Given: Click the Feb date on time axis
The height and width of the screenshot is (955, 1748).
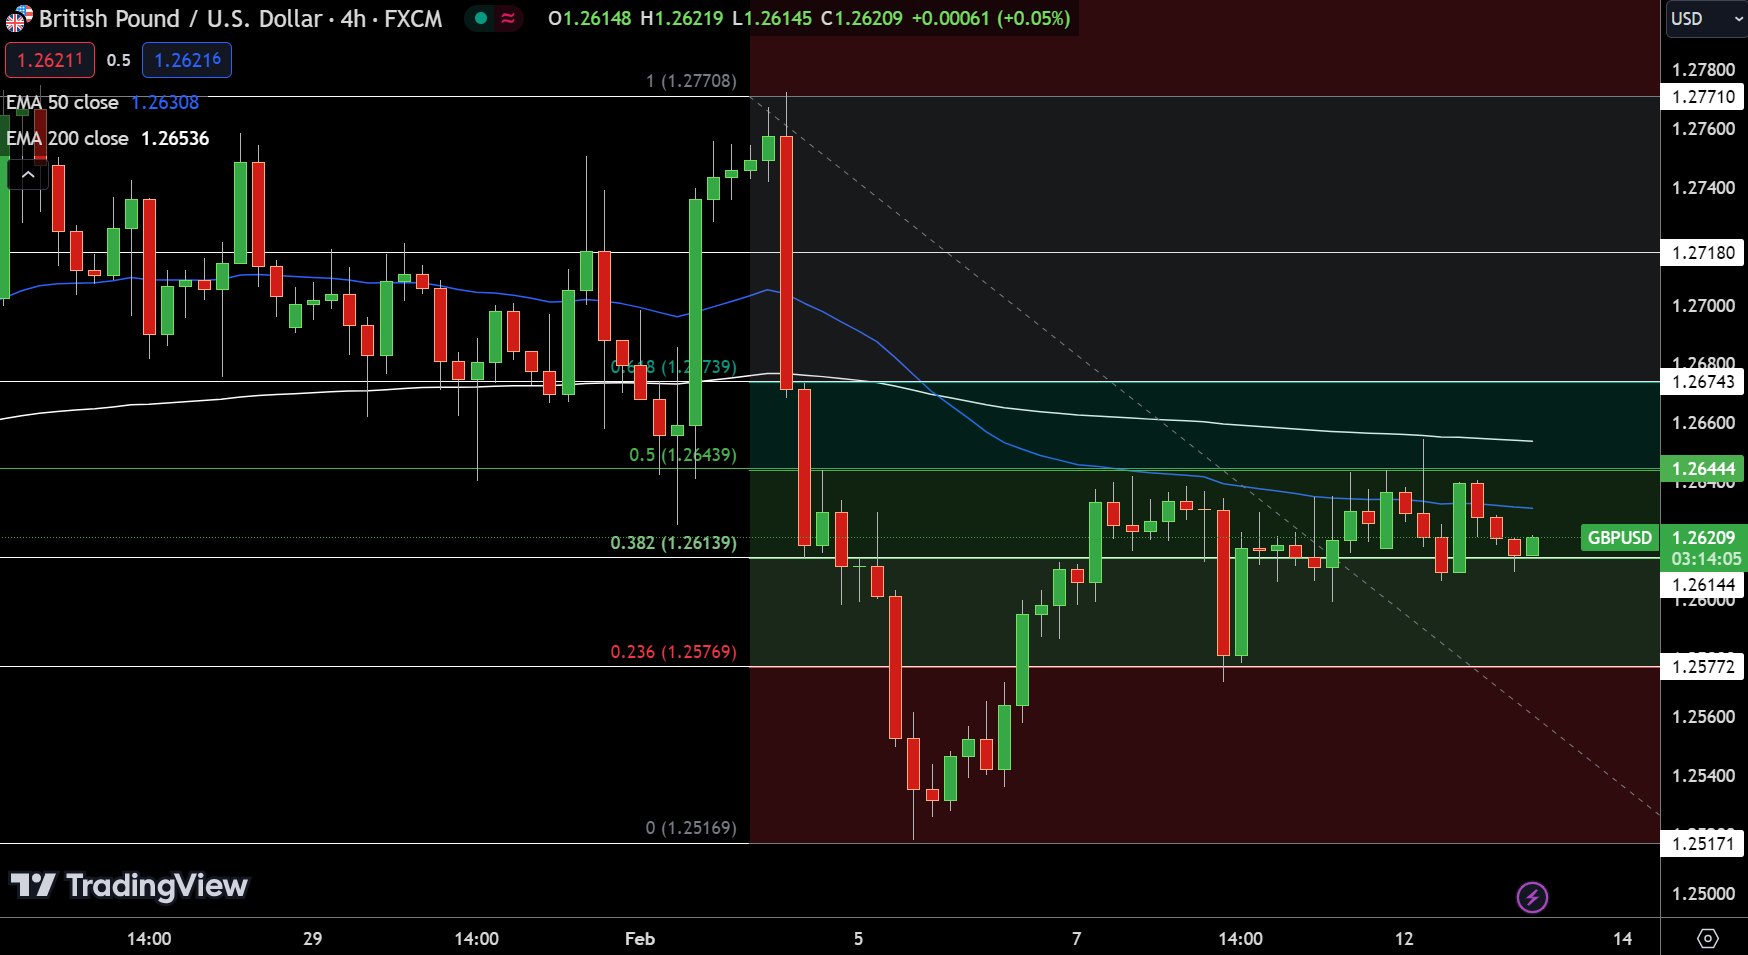Looking at the screenshot, I should coord(640,938).
